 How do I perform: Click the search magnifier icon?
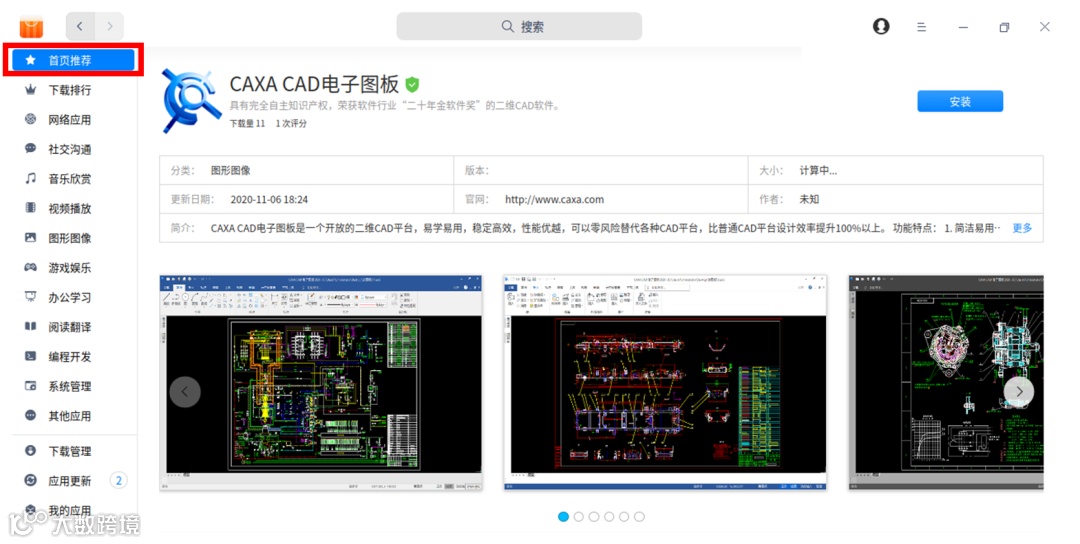(x=508, y=26)
